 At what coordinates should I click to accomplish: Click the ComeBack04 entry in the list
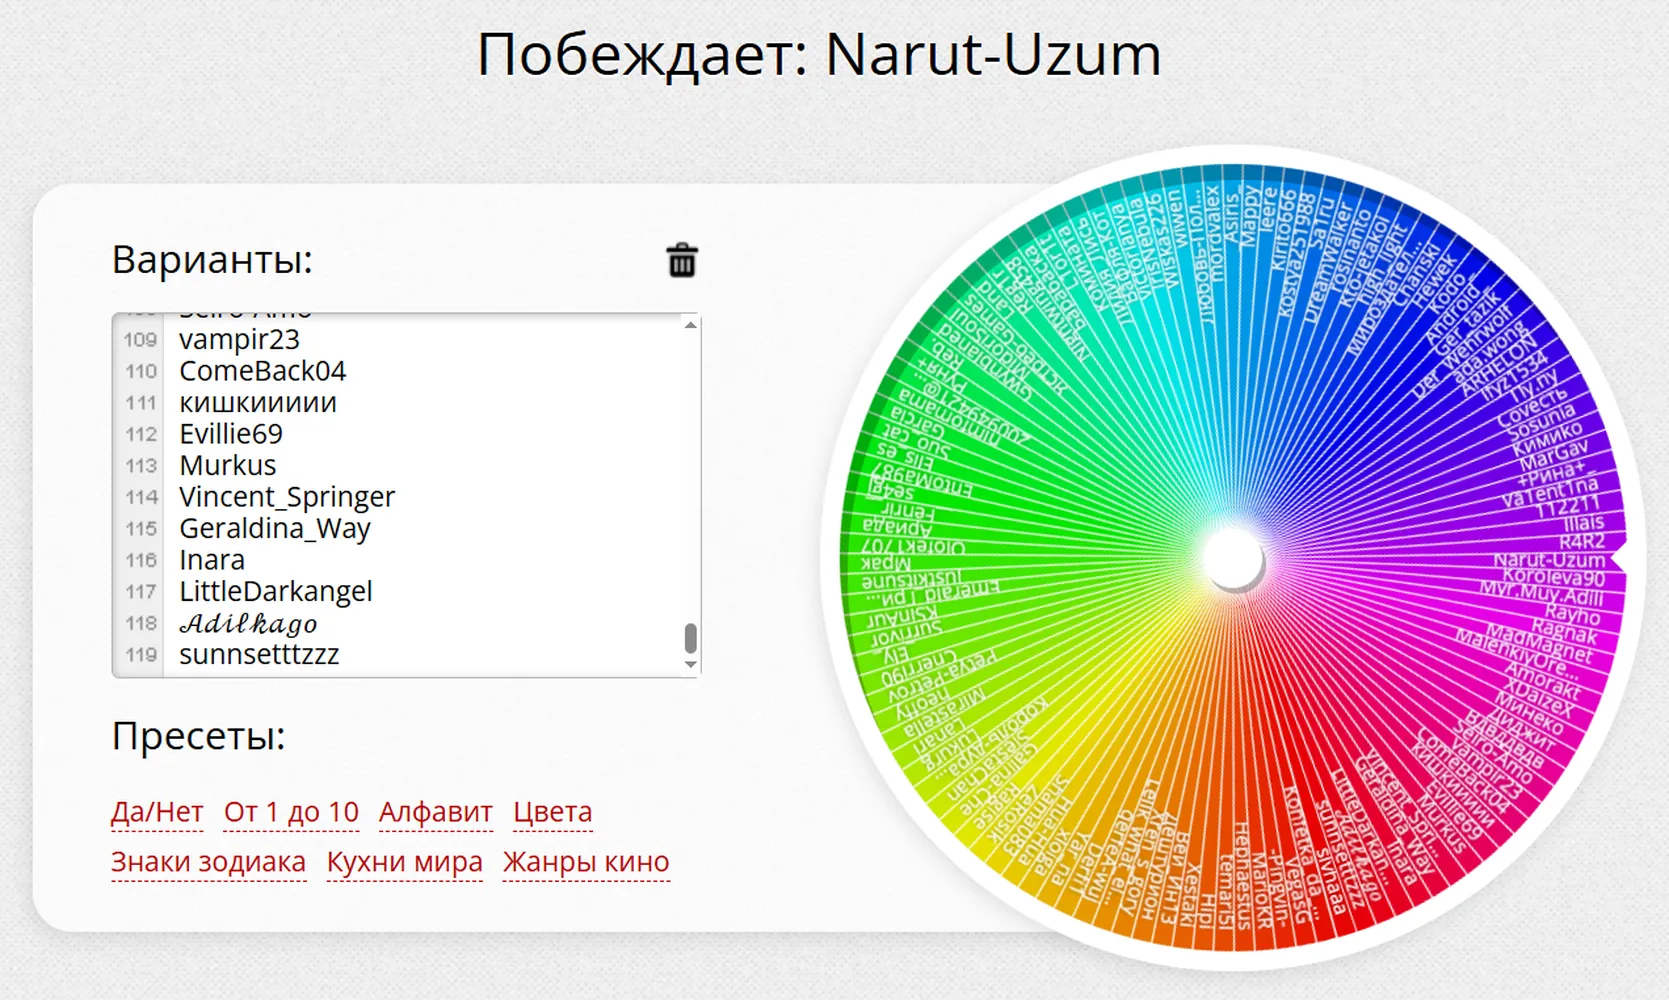[x=262, y=371]
